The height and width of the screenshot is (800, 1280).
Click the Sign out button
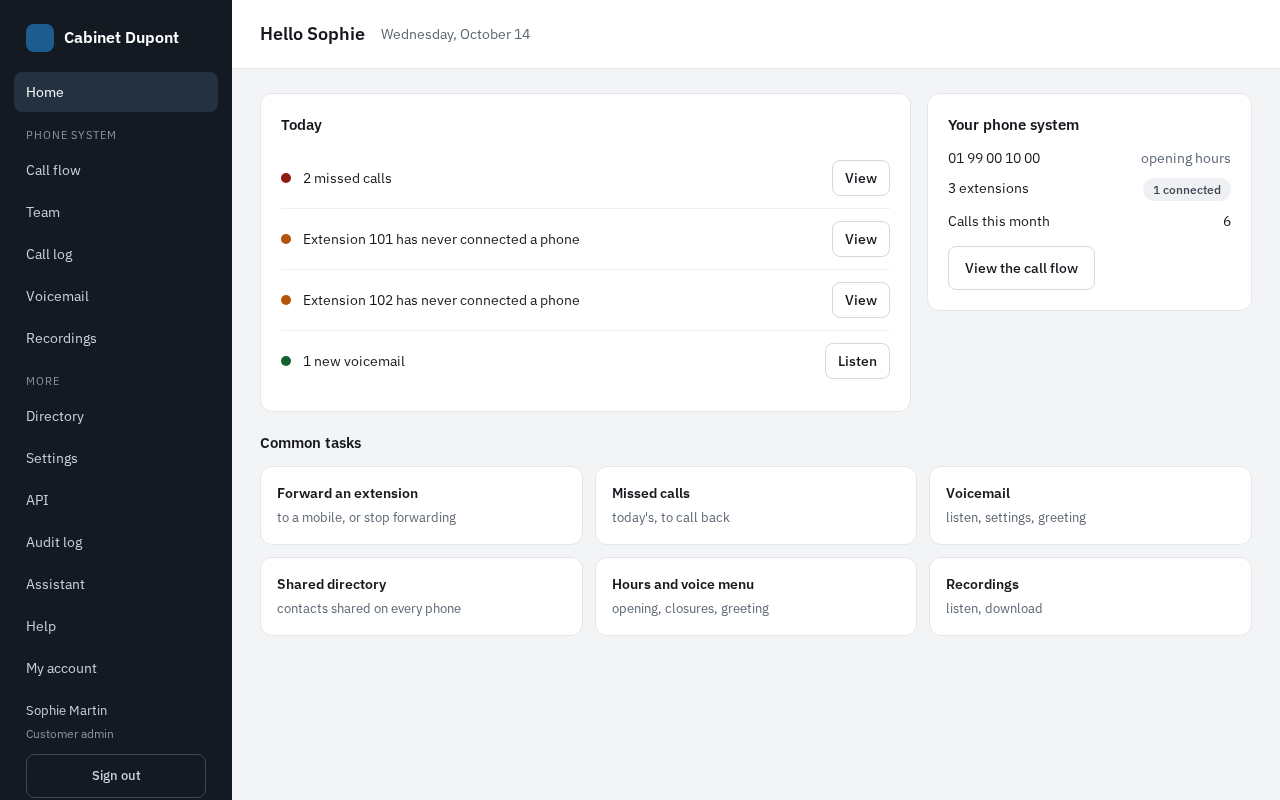116,776
